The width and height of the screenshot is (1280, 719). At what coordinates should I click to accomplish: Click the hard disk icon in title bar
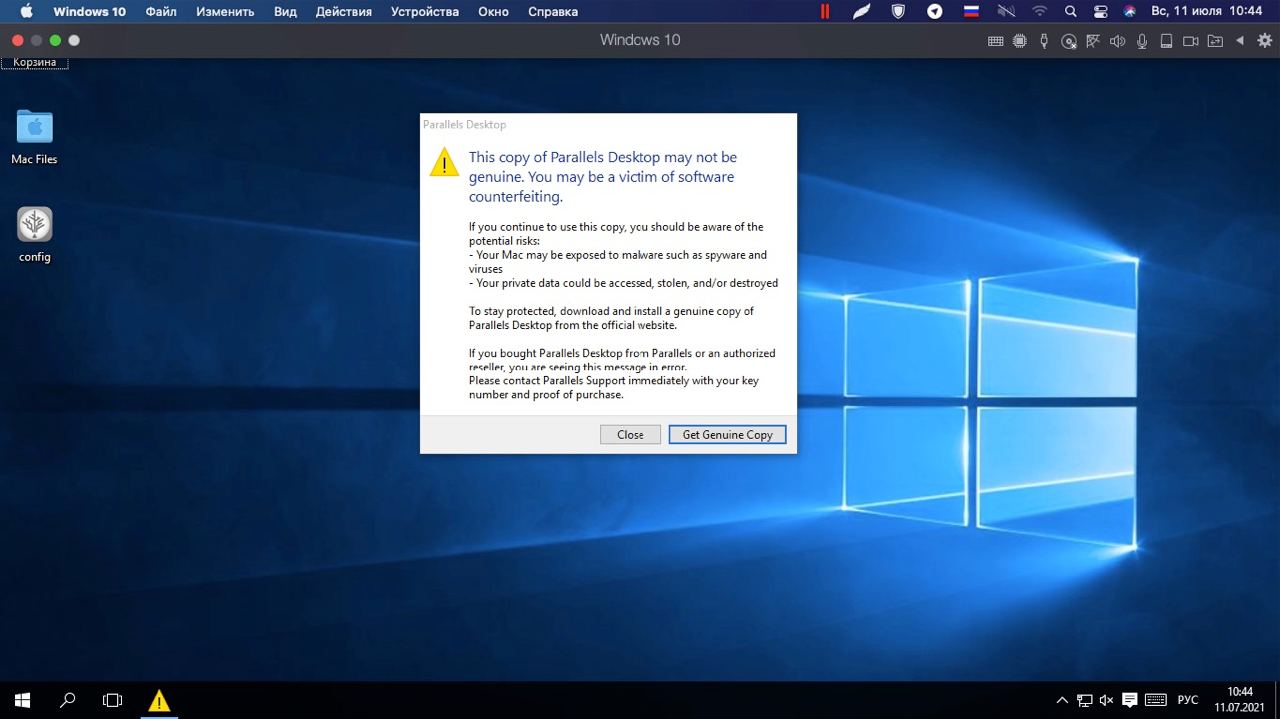tap(1166, 41)
